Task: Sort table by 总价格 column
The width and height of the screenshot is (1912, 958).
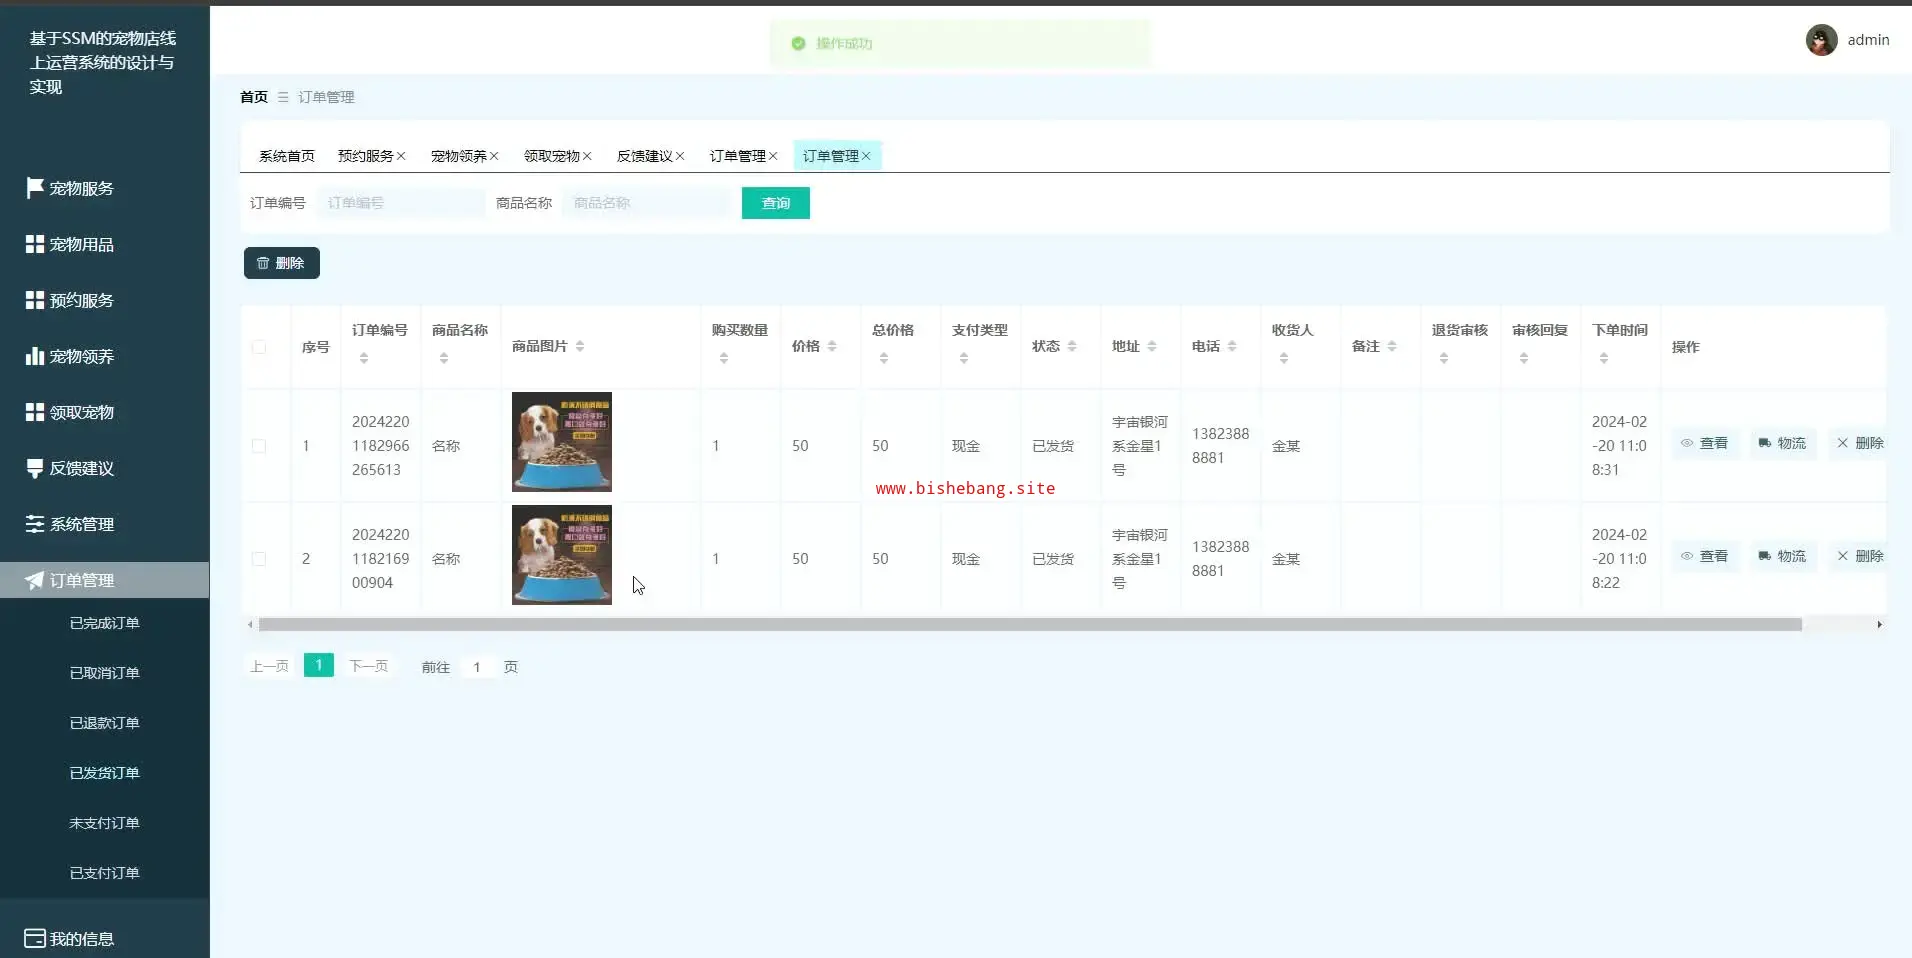Action: (x=884, y=358)
